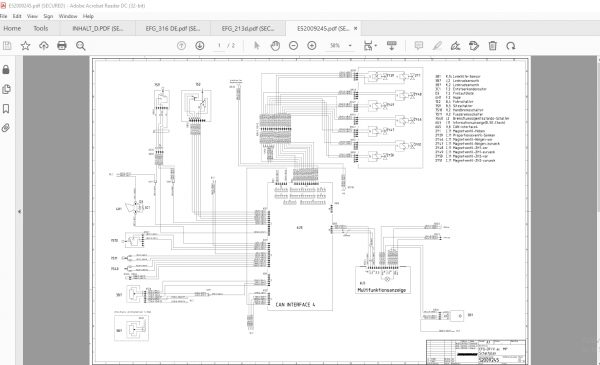Select the highlight text pen
The height and width of the screenshot is (365, 600).
[x=437, y=46]
